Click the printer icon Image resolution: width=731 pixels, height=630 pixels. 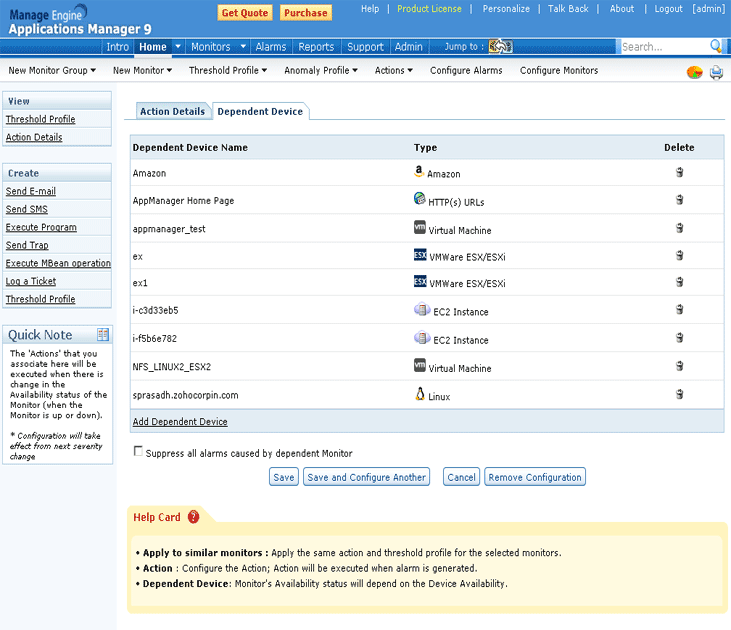716,72
